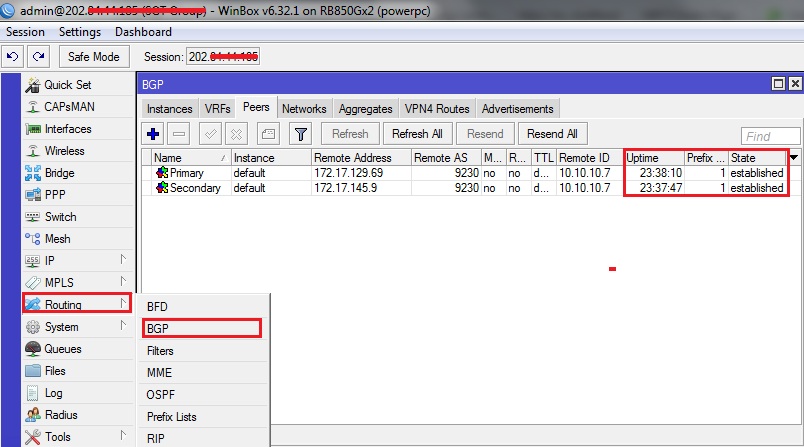The width and height of the screenshot is (804, 447).
Task: Click the minus Remove icon
Action: tap(179, 134)
